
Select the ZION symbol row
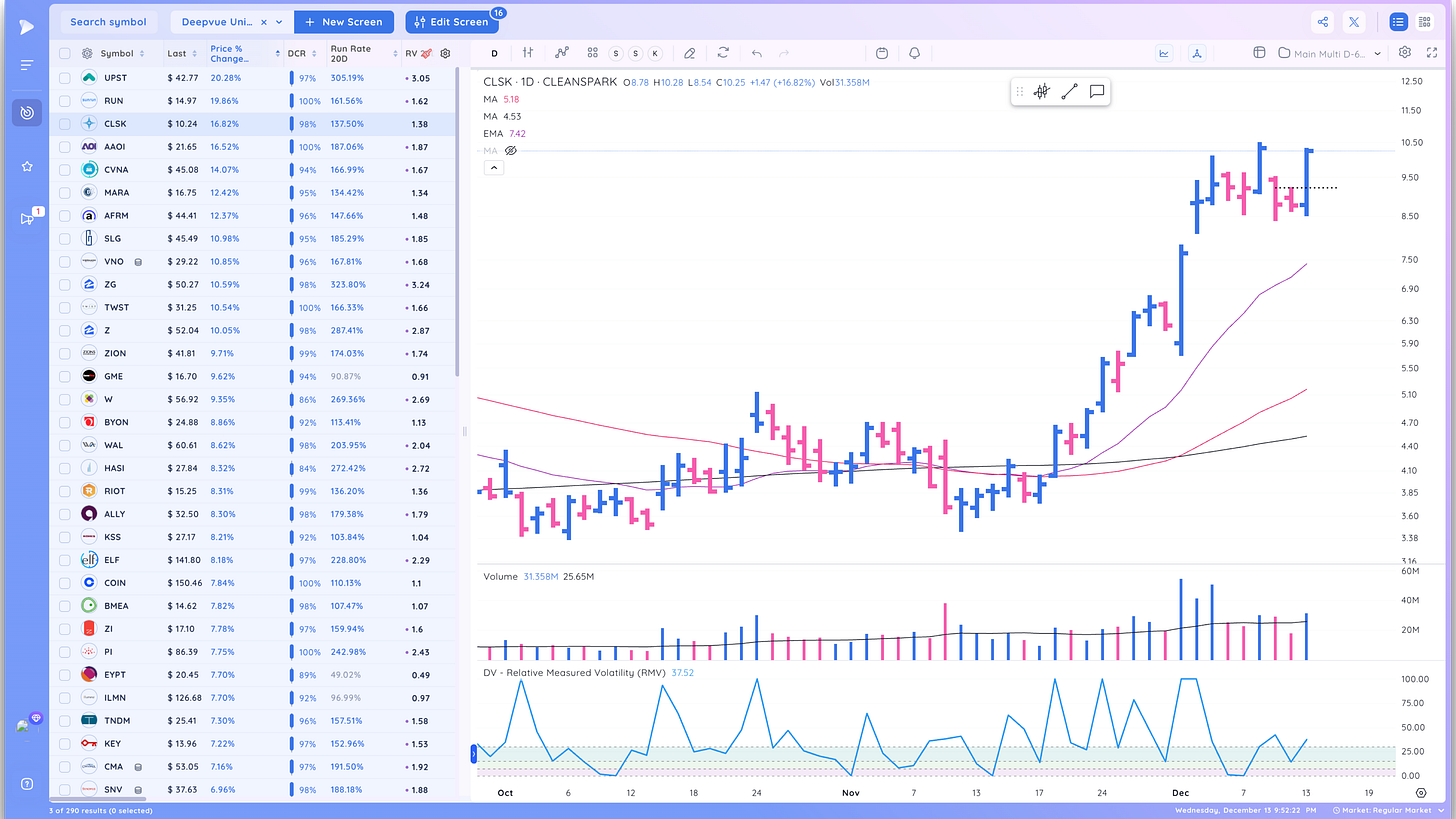(253, 353)
